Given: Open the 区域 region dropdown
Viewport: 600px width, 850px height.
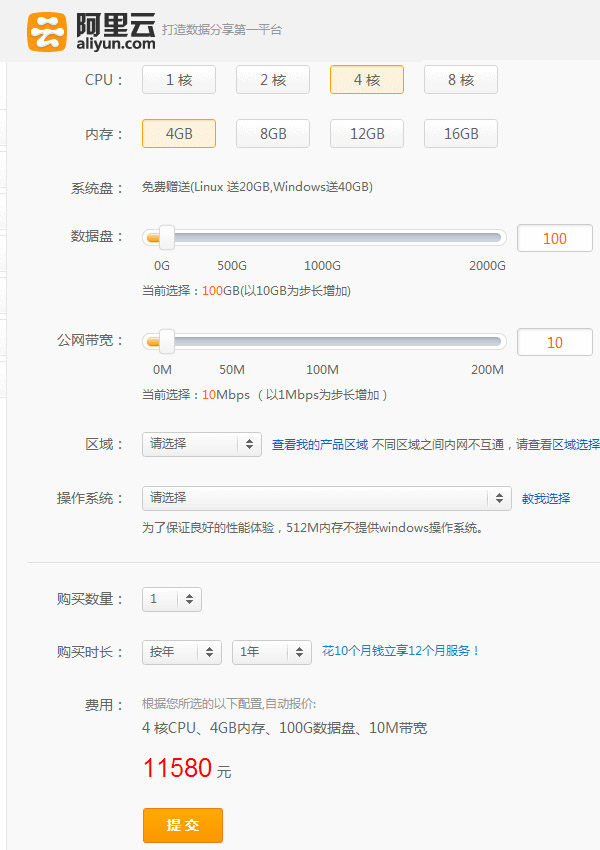Looking at the screenshot, I should (202, 444).
